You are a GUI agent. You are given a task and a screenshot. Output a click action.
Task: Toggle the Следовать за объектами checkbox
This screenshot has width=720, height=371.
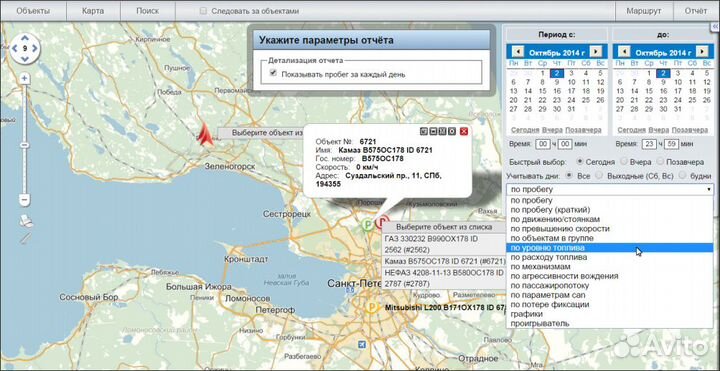pos(203,11)
